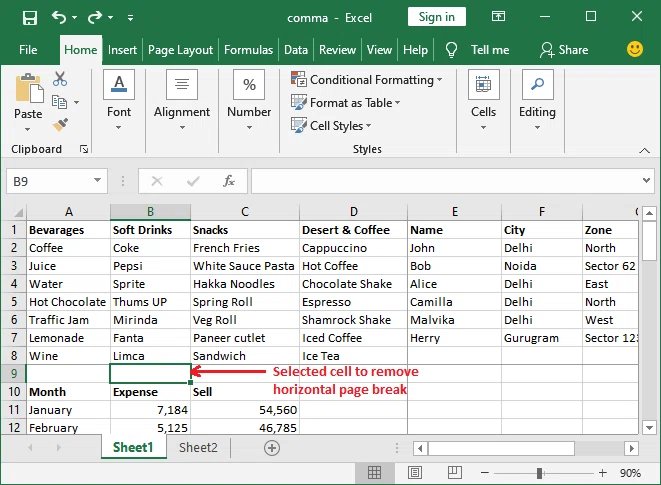Screen dimensions: 661x485
Task: Select row 5 header
Action: coord(13,302)
